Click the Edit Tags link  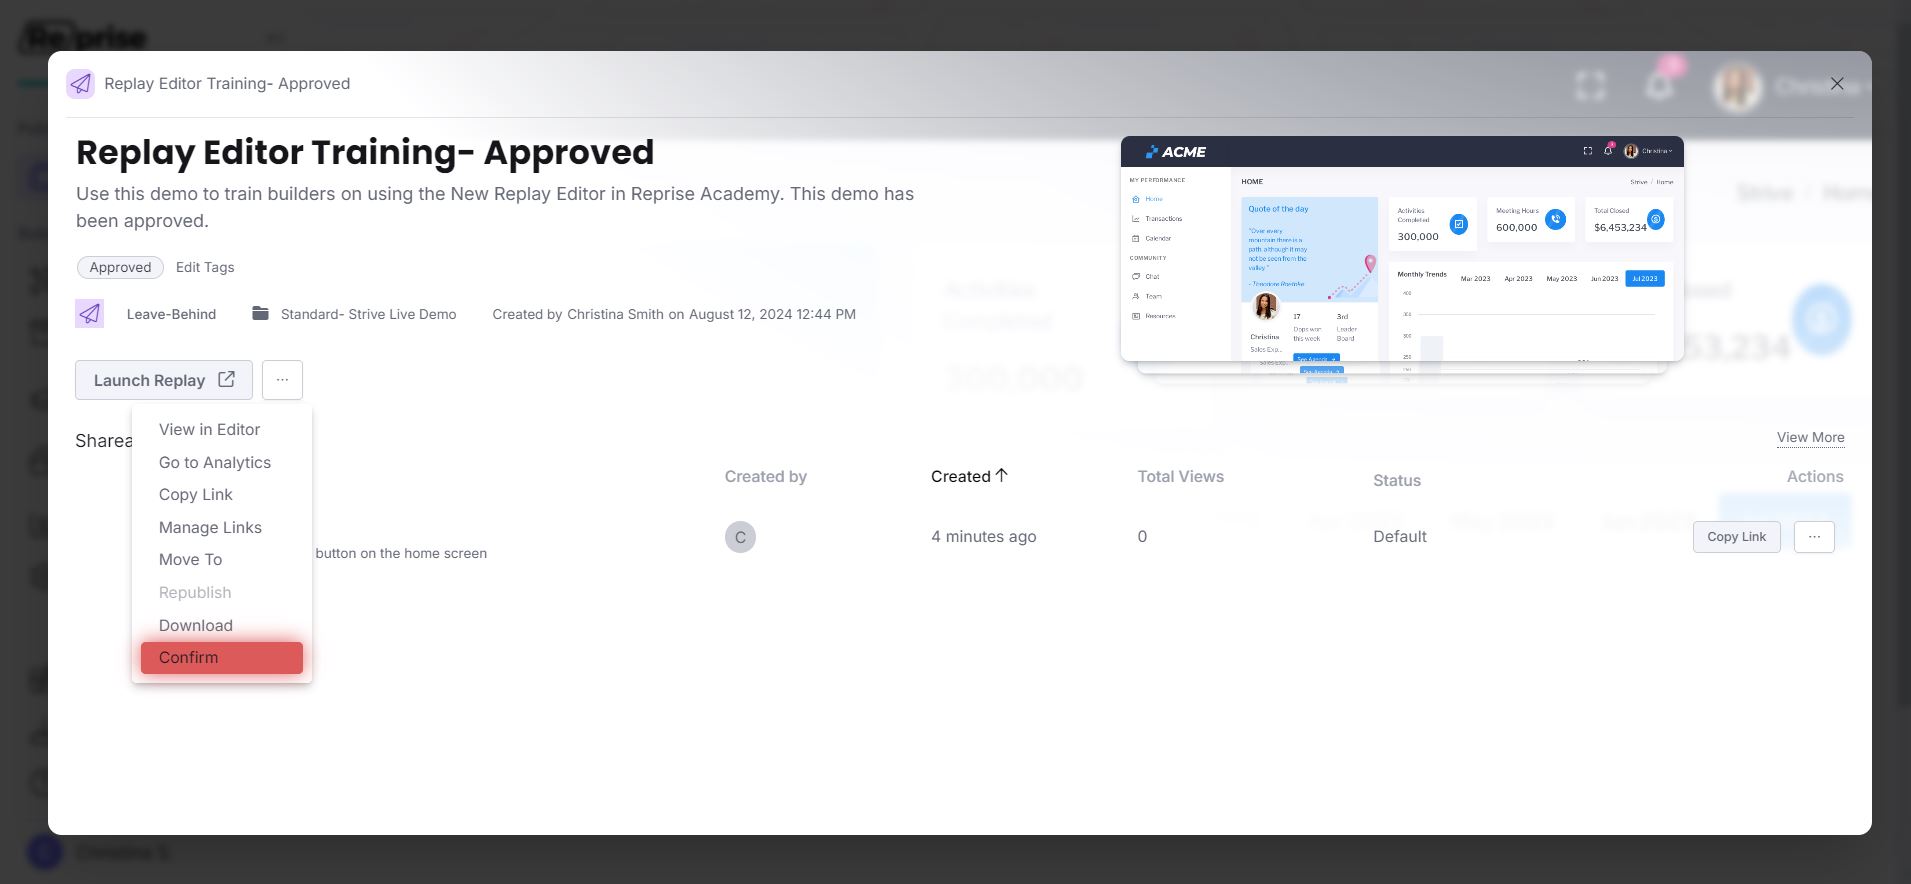point(205,267)
